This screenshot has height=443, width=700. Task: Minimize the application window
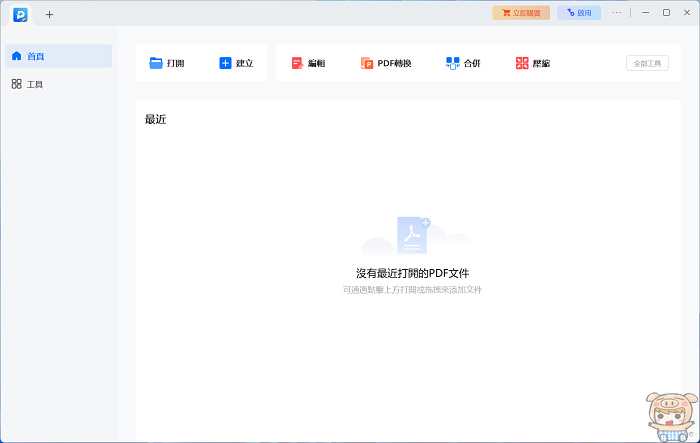point(646,13)
